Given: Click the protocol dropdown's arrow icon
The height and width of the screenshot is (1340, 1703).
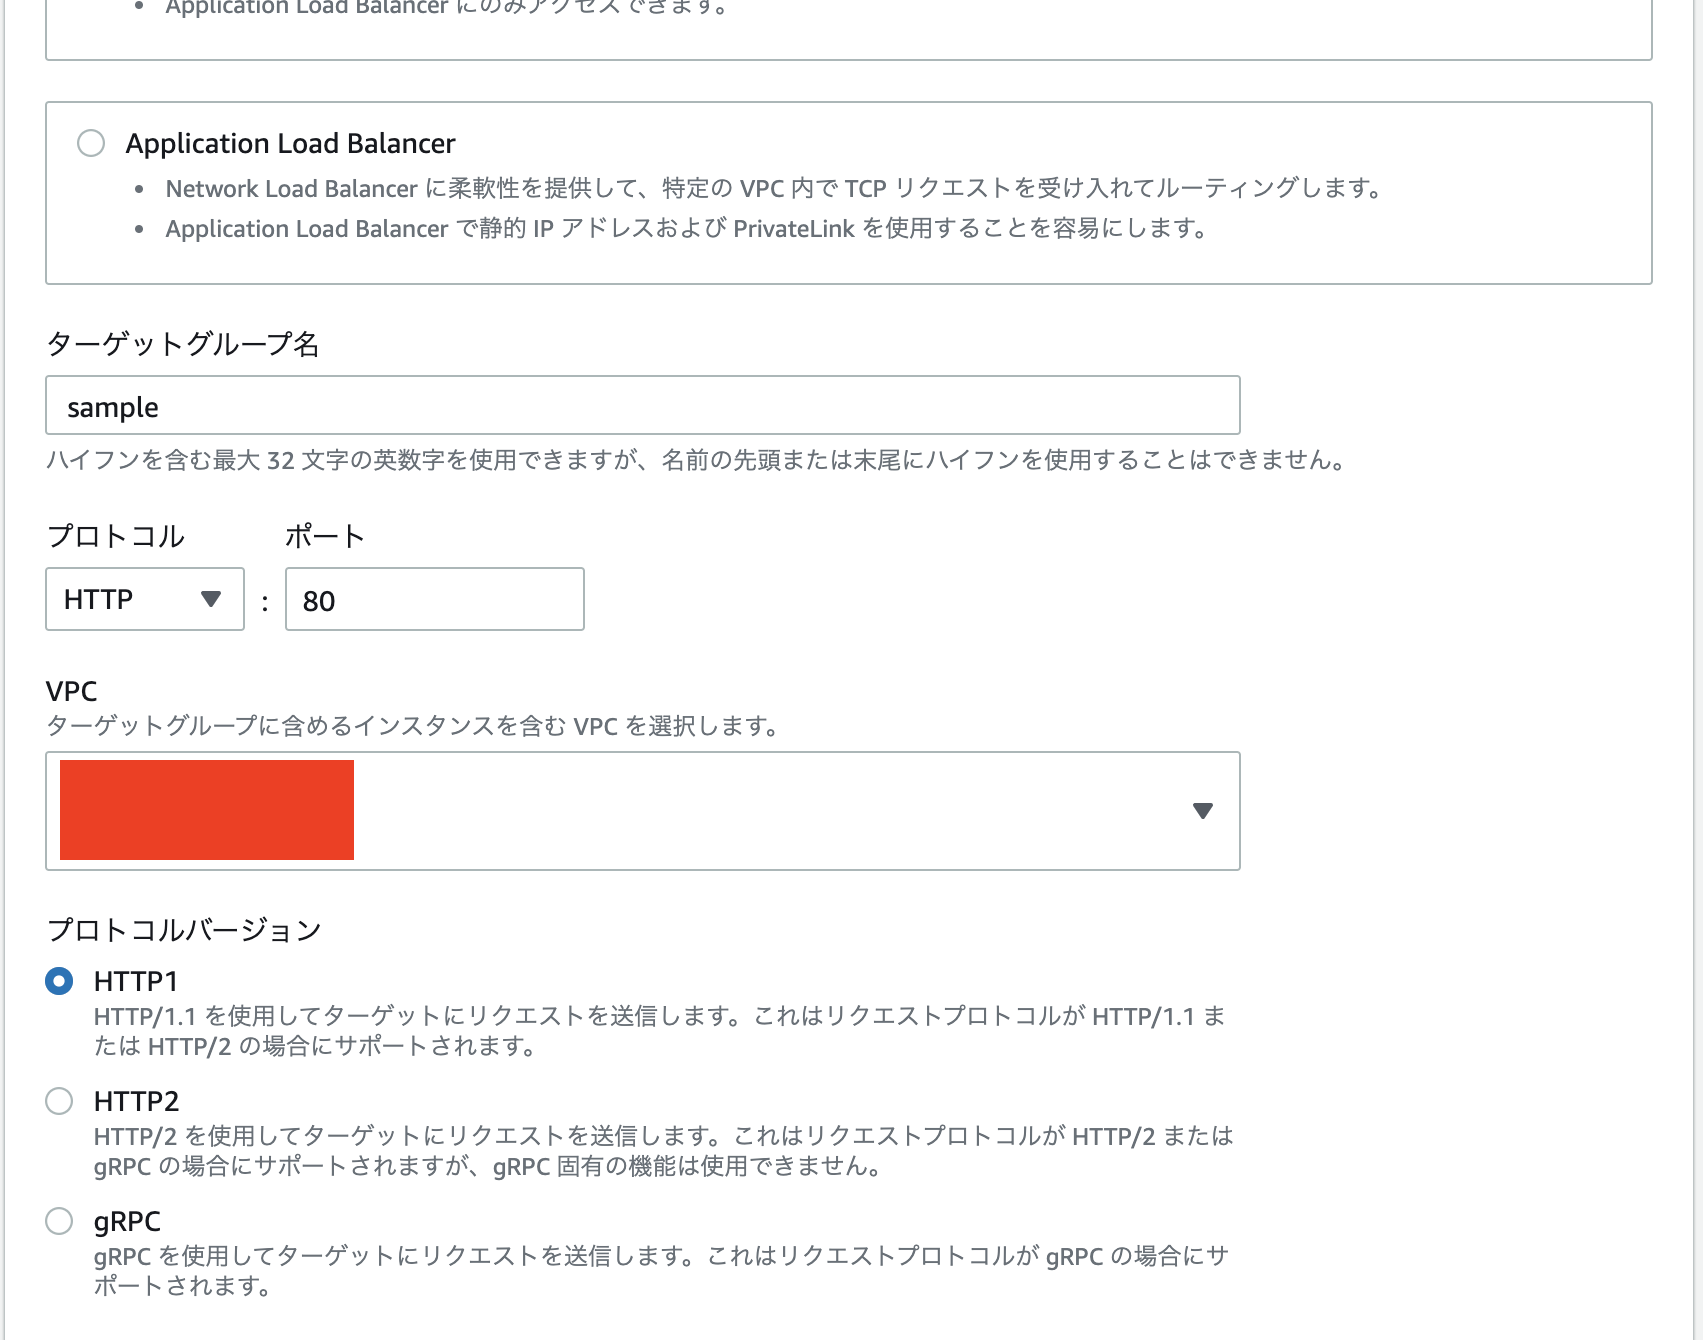Looking at the screenshot, I should 212,599.
